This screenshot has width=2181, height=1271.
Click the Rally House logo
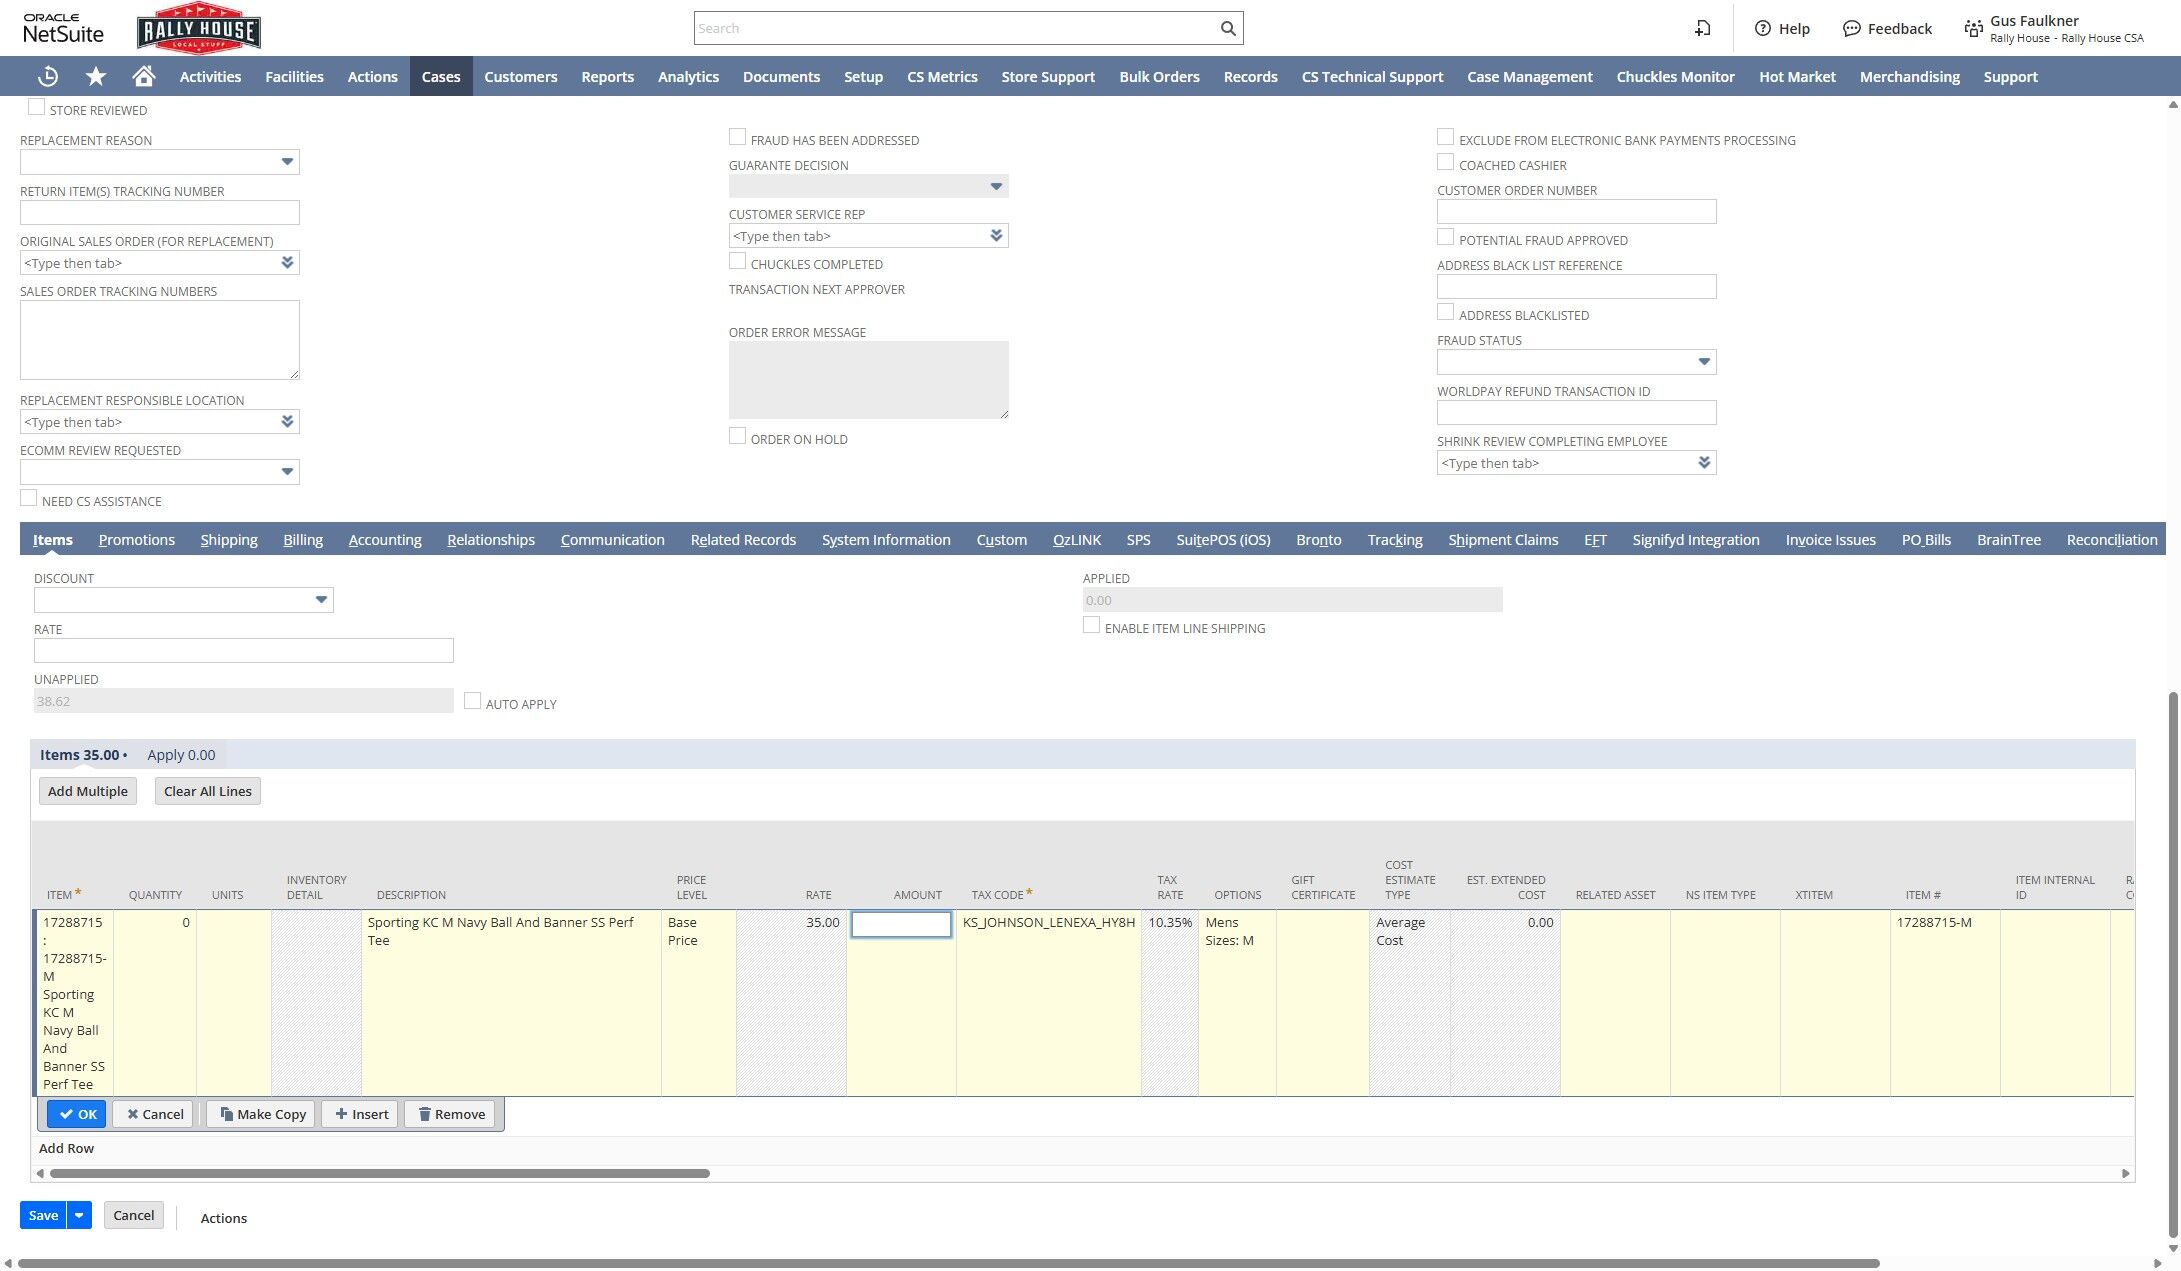pos(199,28)
